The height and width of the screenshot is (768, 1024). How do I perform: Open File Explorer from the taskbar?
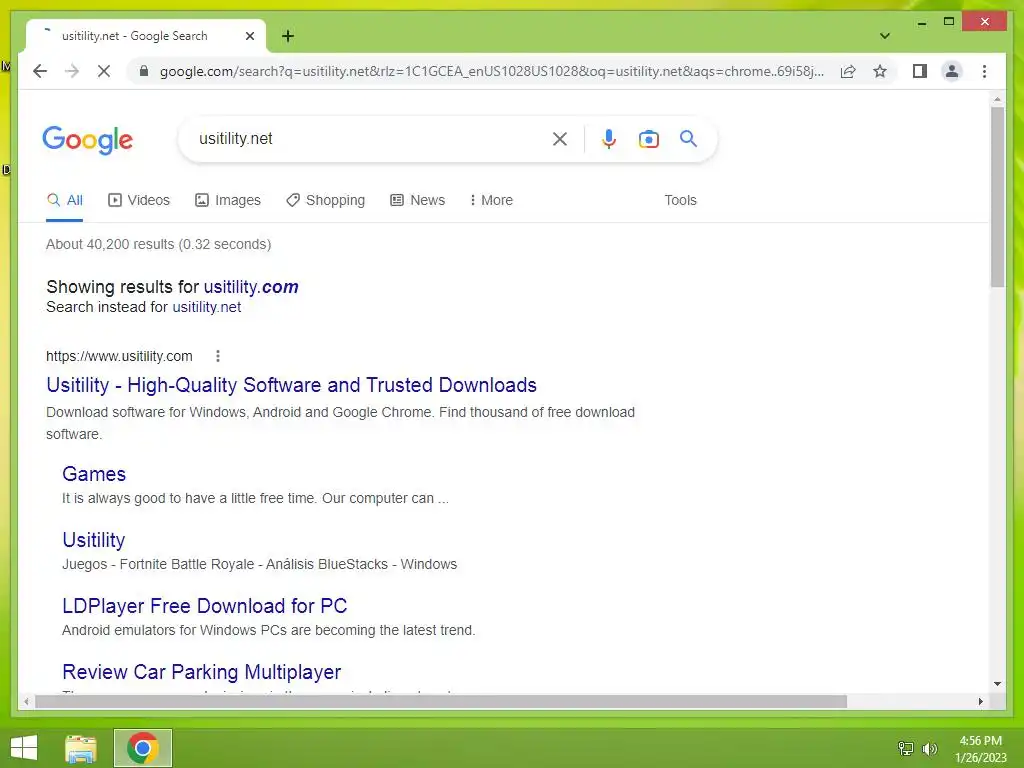81,748
